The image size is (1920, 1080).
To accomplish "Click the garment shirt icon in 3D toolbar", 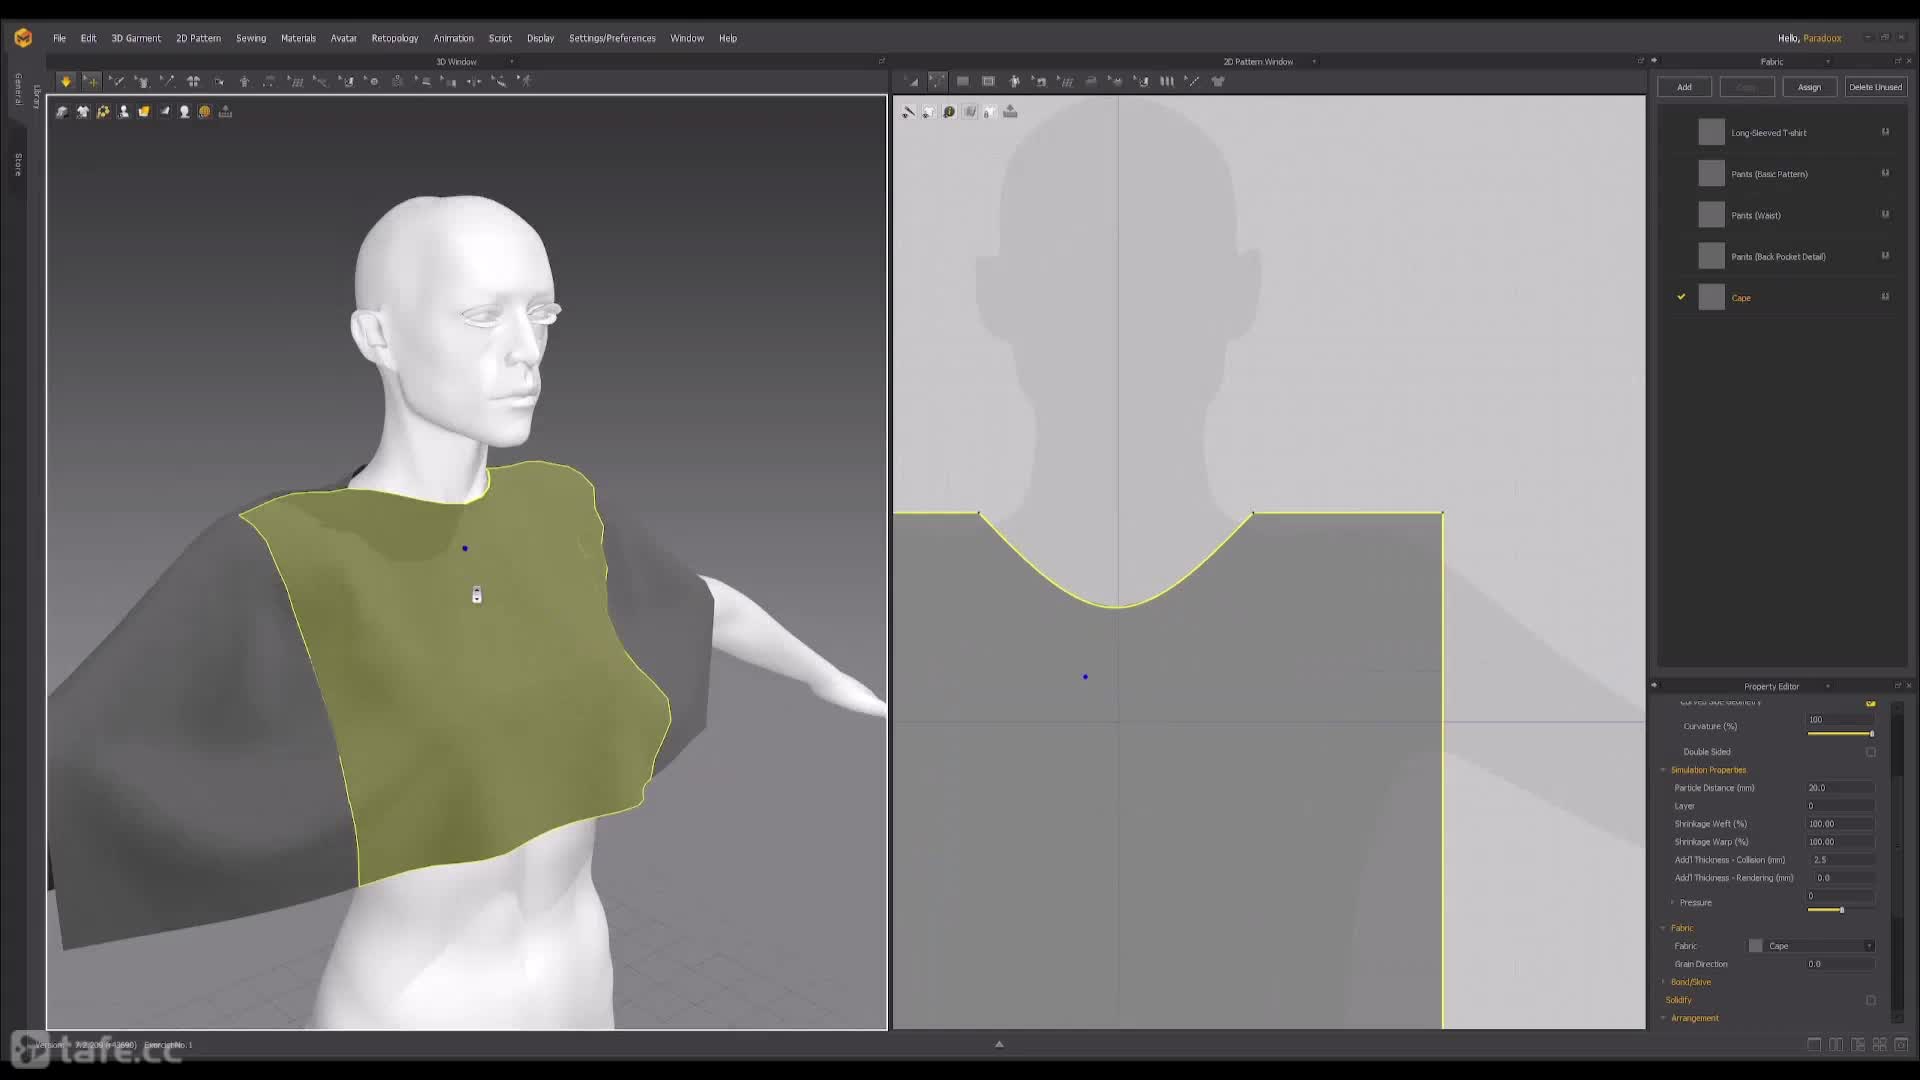I will (x=142, y=81).
